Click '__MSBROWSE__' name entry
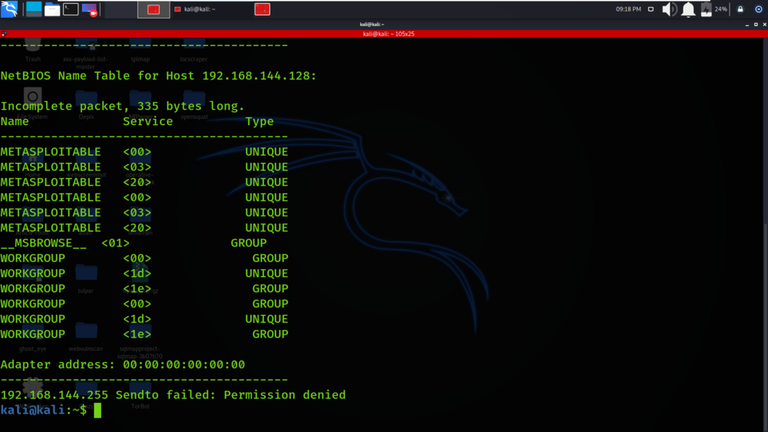The image size is (768, 432). click(44, 243)
